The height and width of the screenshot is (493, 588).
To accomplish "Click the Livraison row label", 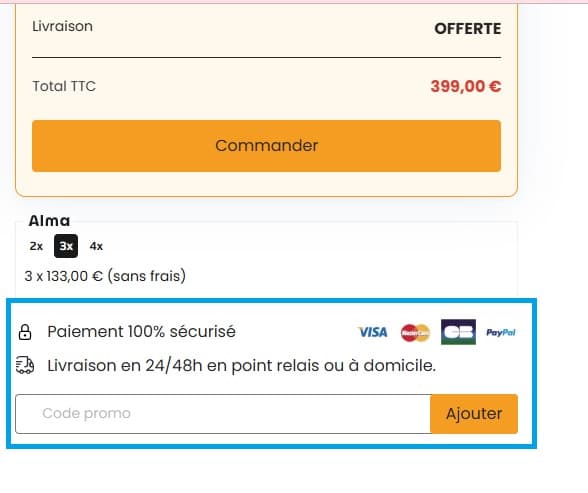I will [62, 26].
